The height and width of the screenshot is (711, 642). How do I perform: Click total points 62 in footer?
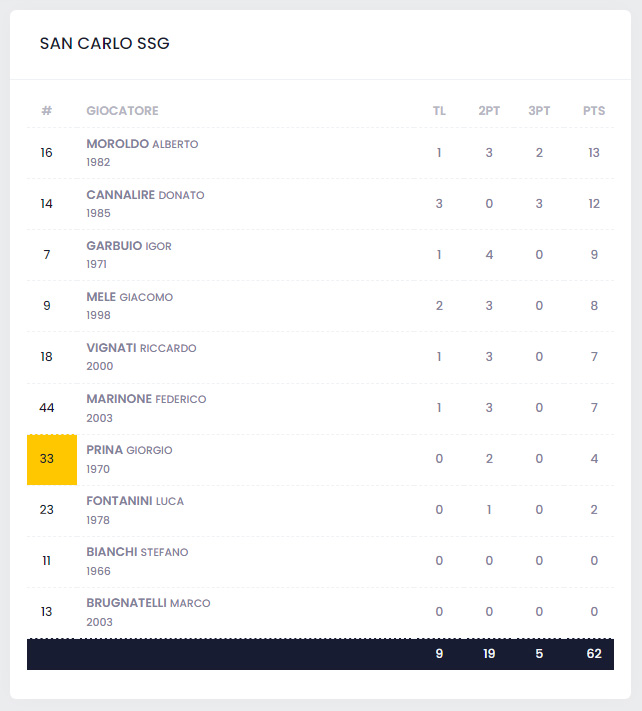pos(594,654)
